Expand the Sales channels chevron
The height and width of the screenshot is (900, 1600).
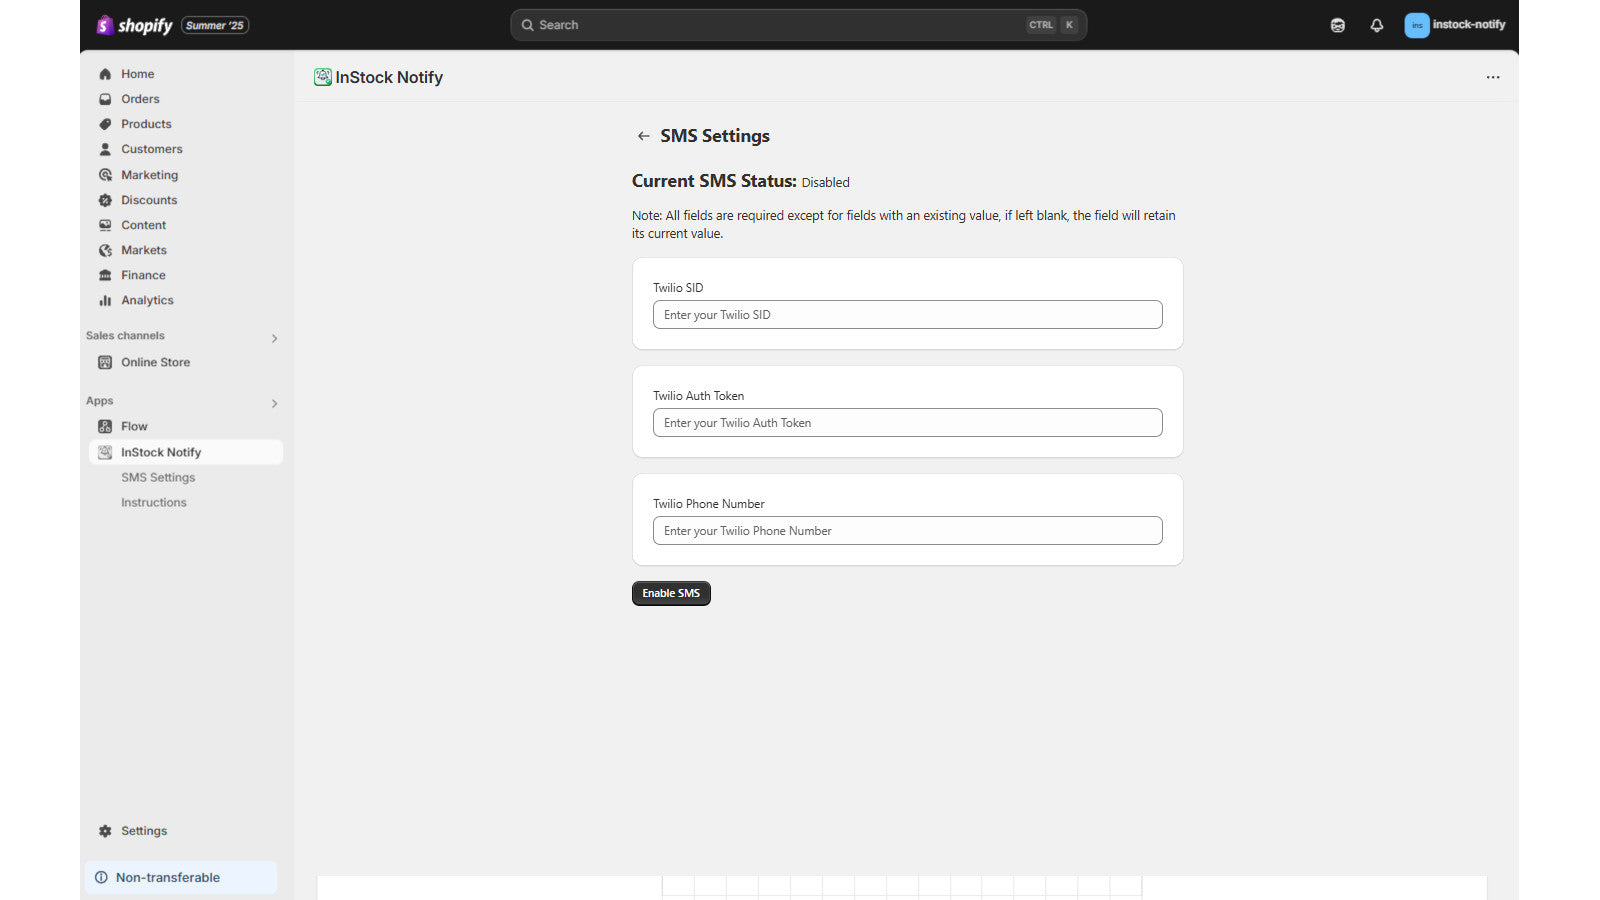274,338
